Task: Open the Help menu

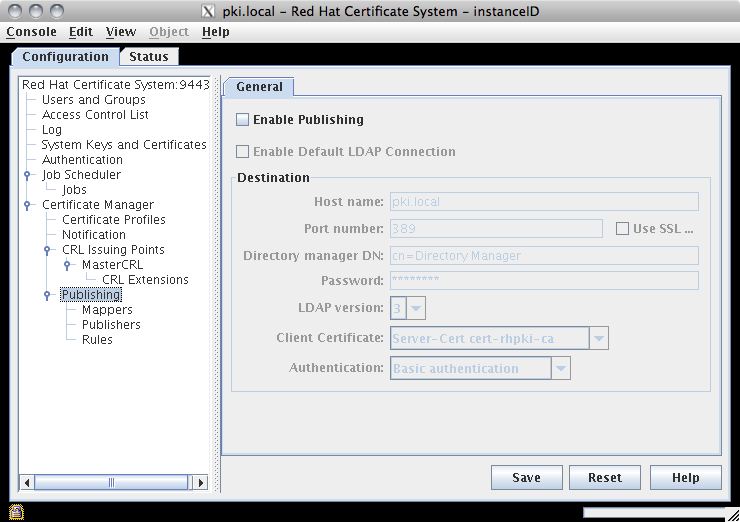Action: pos(216,32)
